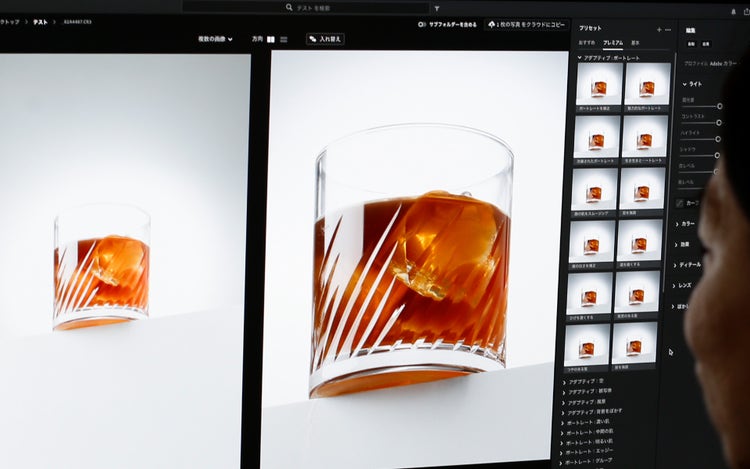Click 1枚の写真をクラウドにコピー button
This screenshot has height=469, width=750.
[527, 24]
